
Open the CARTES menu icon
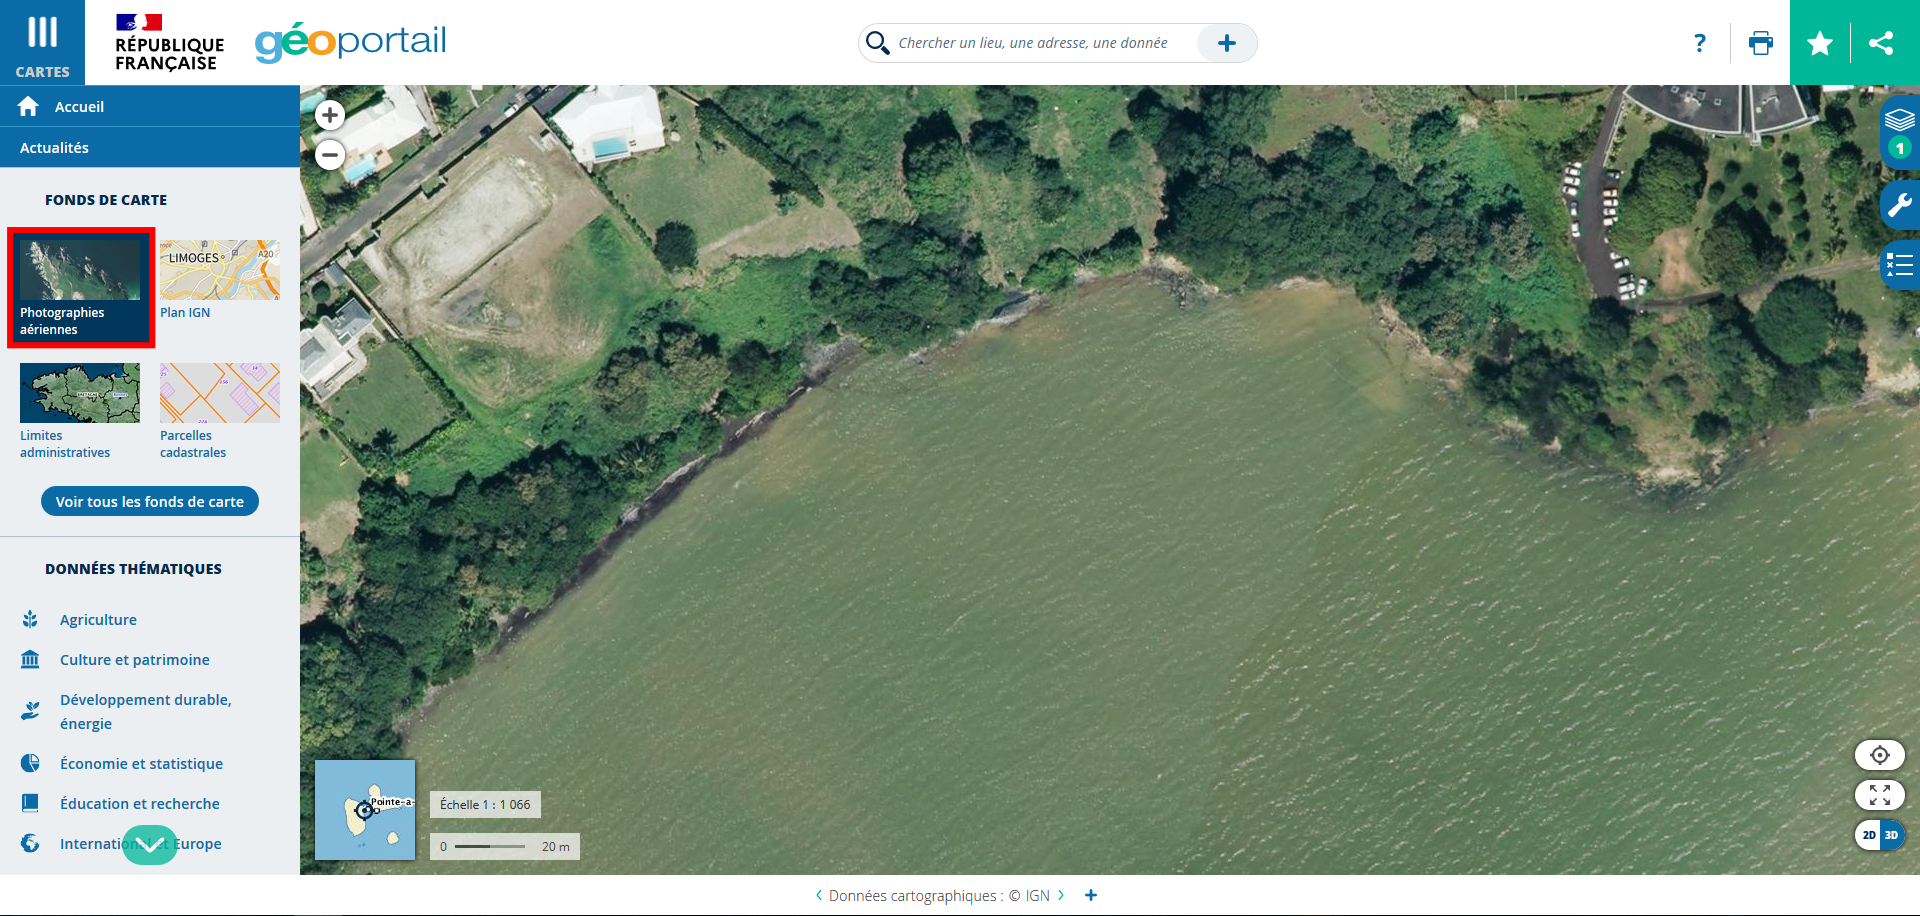point(42,42)
